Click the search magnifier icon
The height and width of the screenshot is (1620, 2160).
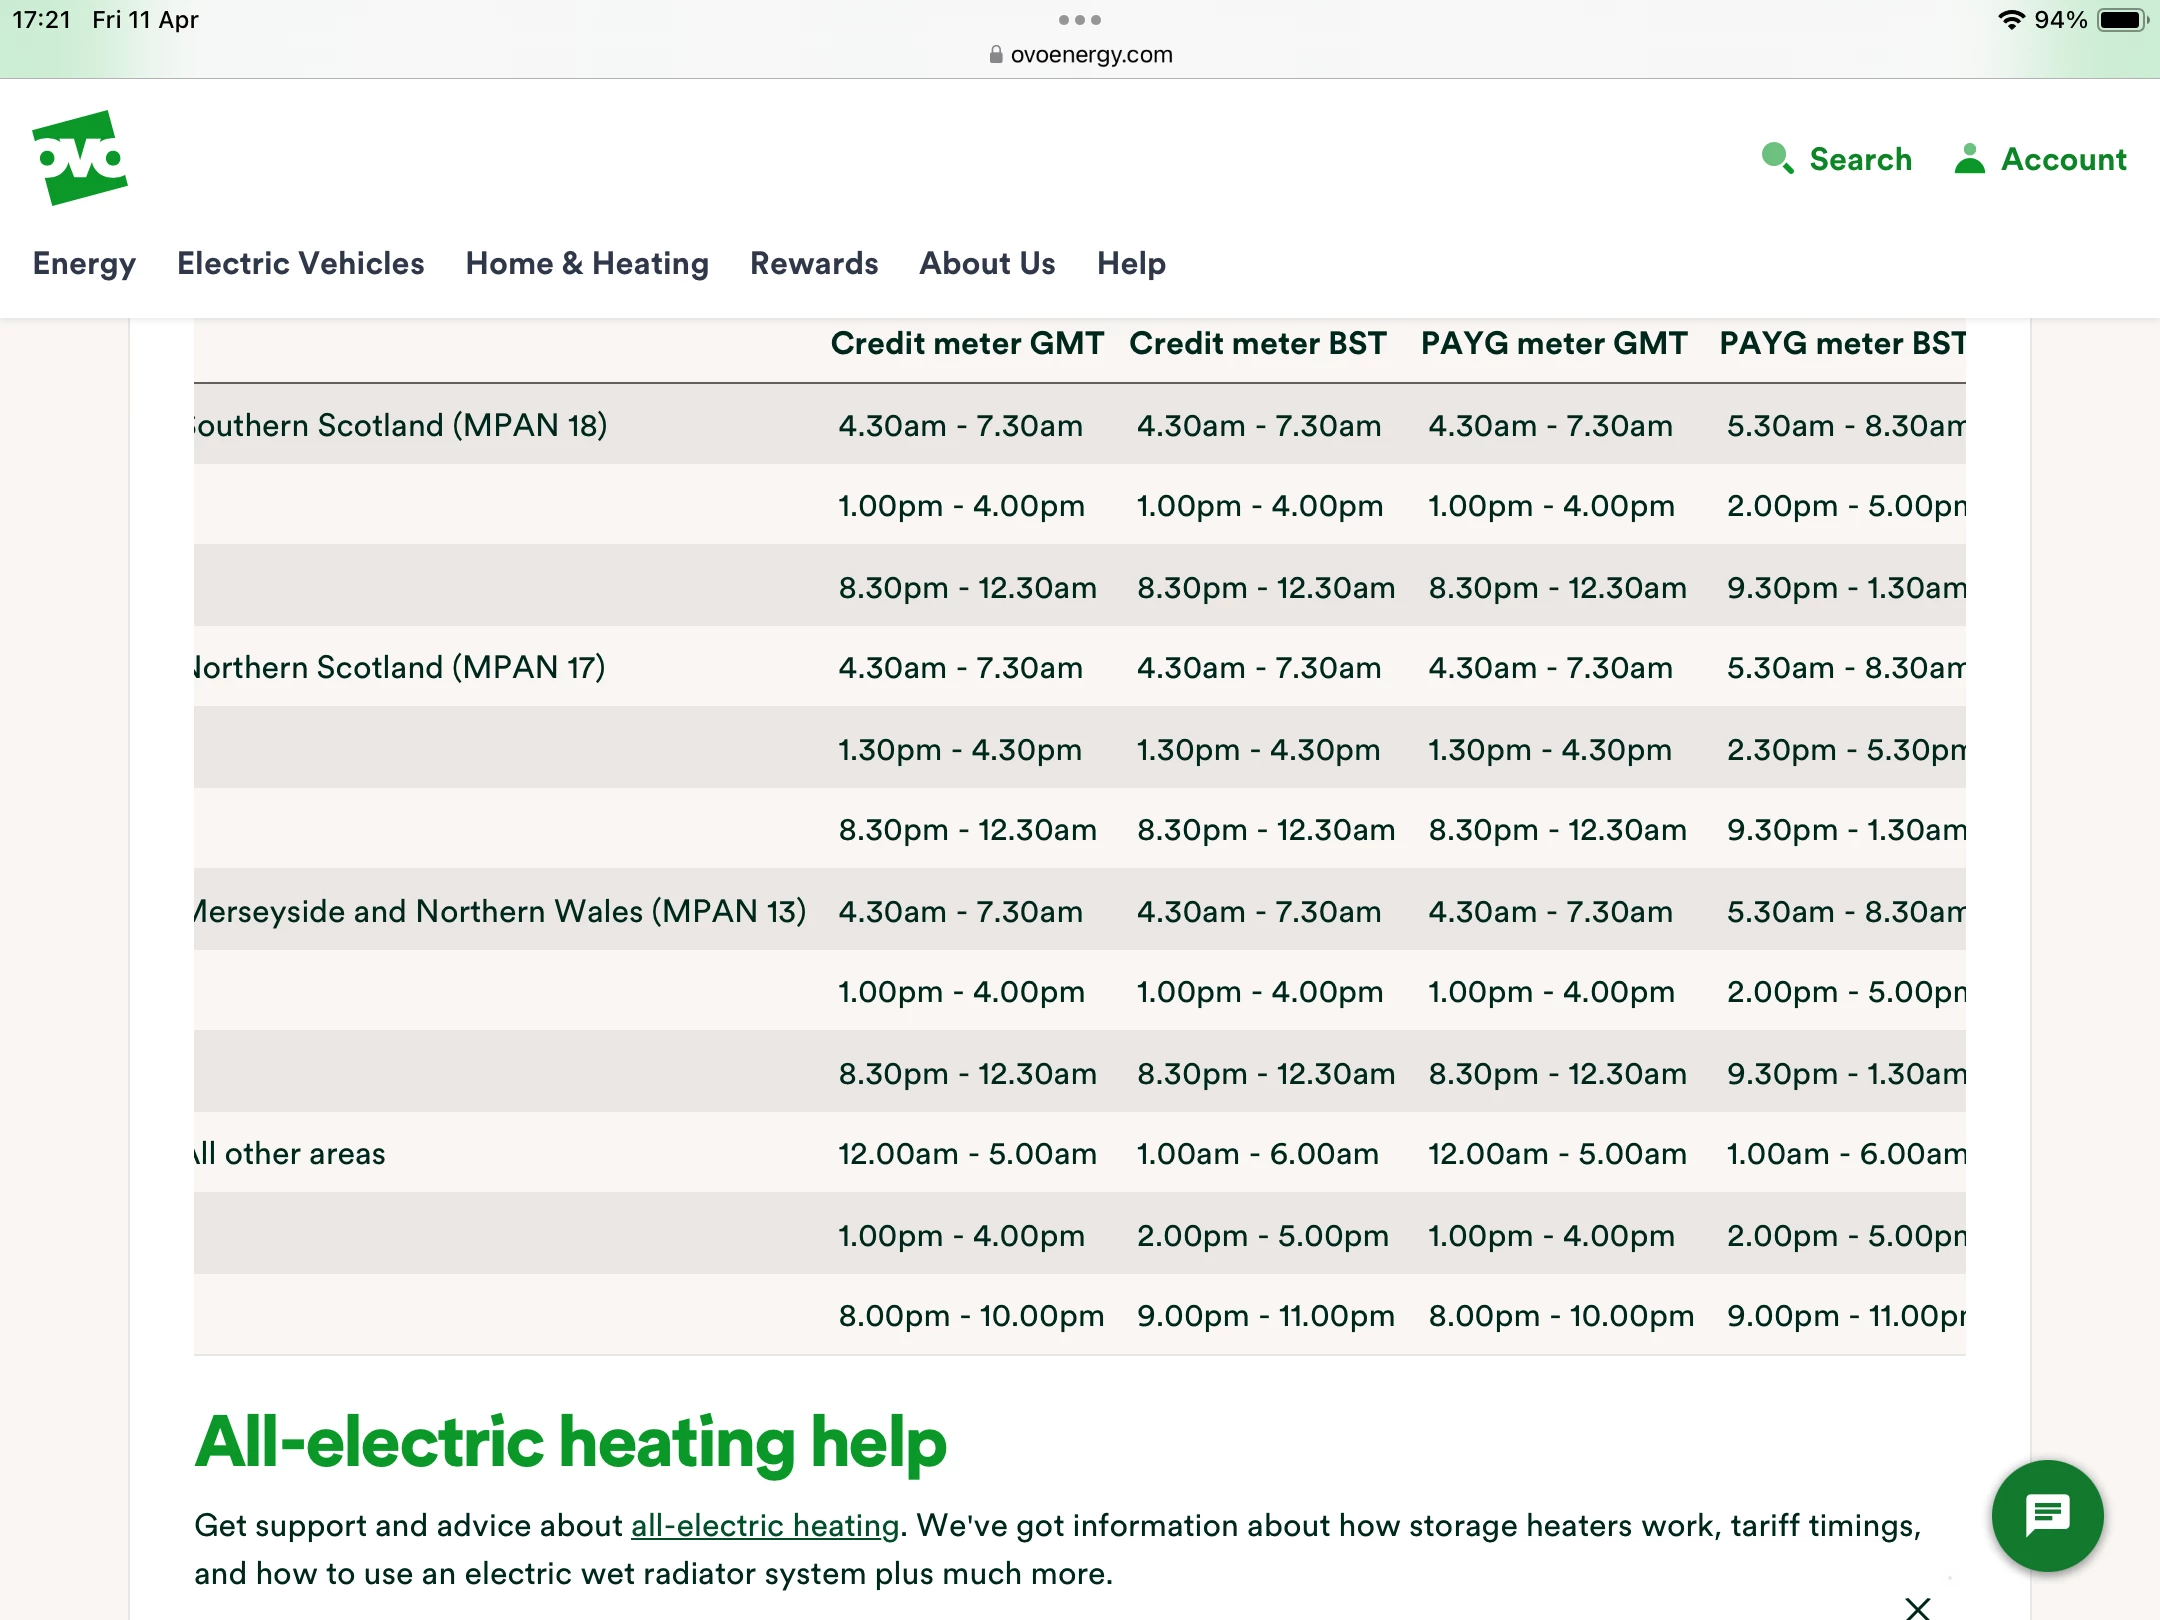coord(1777,158)
